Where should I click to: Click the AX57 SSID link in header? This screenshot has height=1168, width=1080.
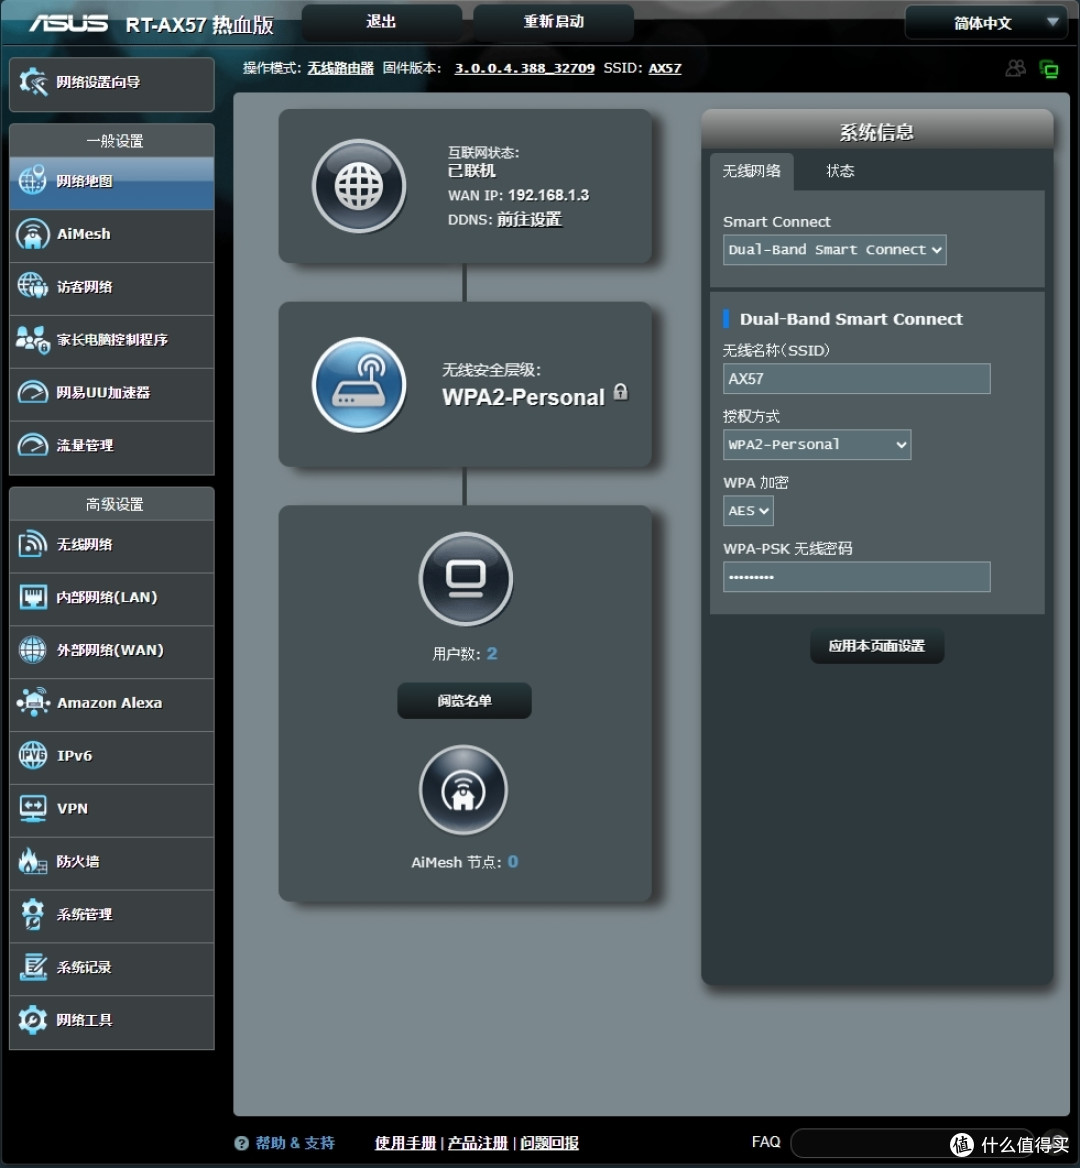point(664,69)
